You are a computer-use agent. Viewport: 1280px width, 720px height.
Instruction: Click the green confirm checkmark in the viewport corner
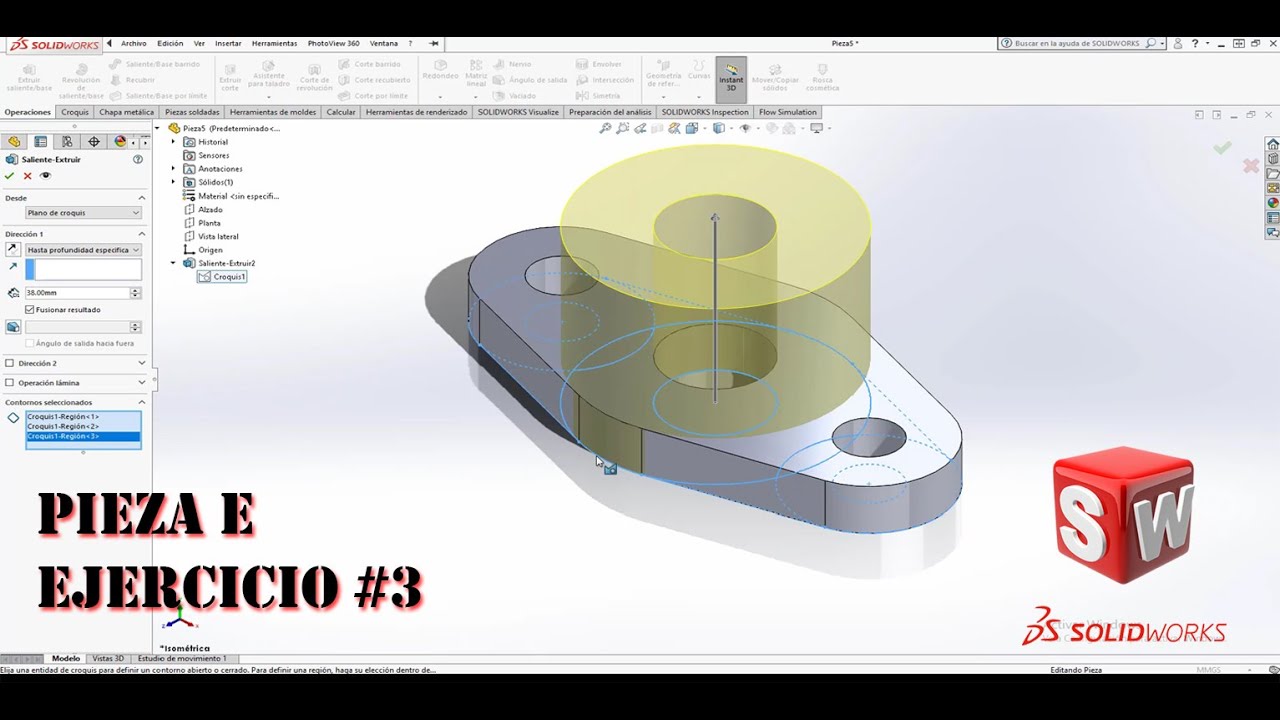tap(1222, 148)
